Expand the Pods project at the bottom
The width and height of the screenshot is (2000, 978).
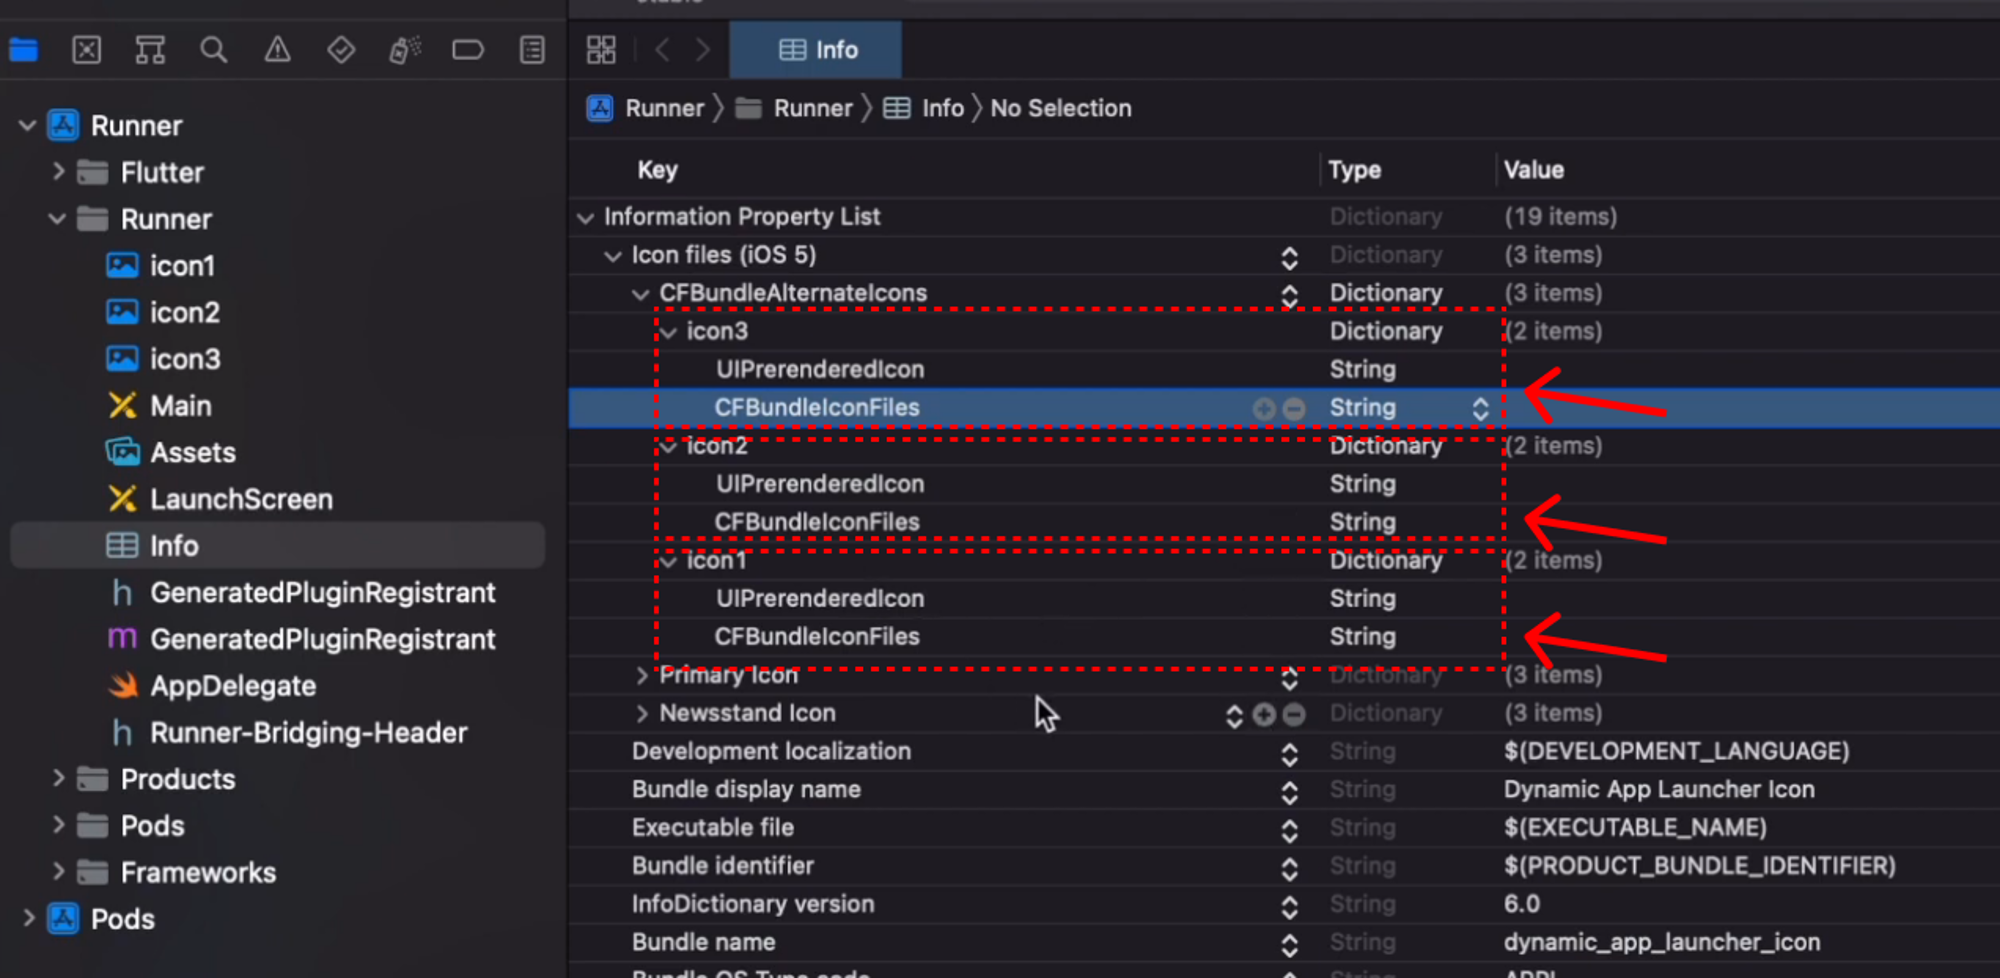[28, 918]
